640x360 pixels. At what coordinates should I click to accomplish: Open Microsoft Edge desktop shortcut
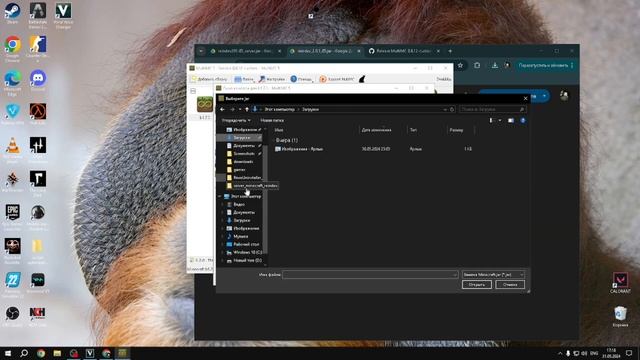(x=12, y=81)
